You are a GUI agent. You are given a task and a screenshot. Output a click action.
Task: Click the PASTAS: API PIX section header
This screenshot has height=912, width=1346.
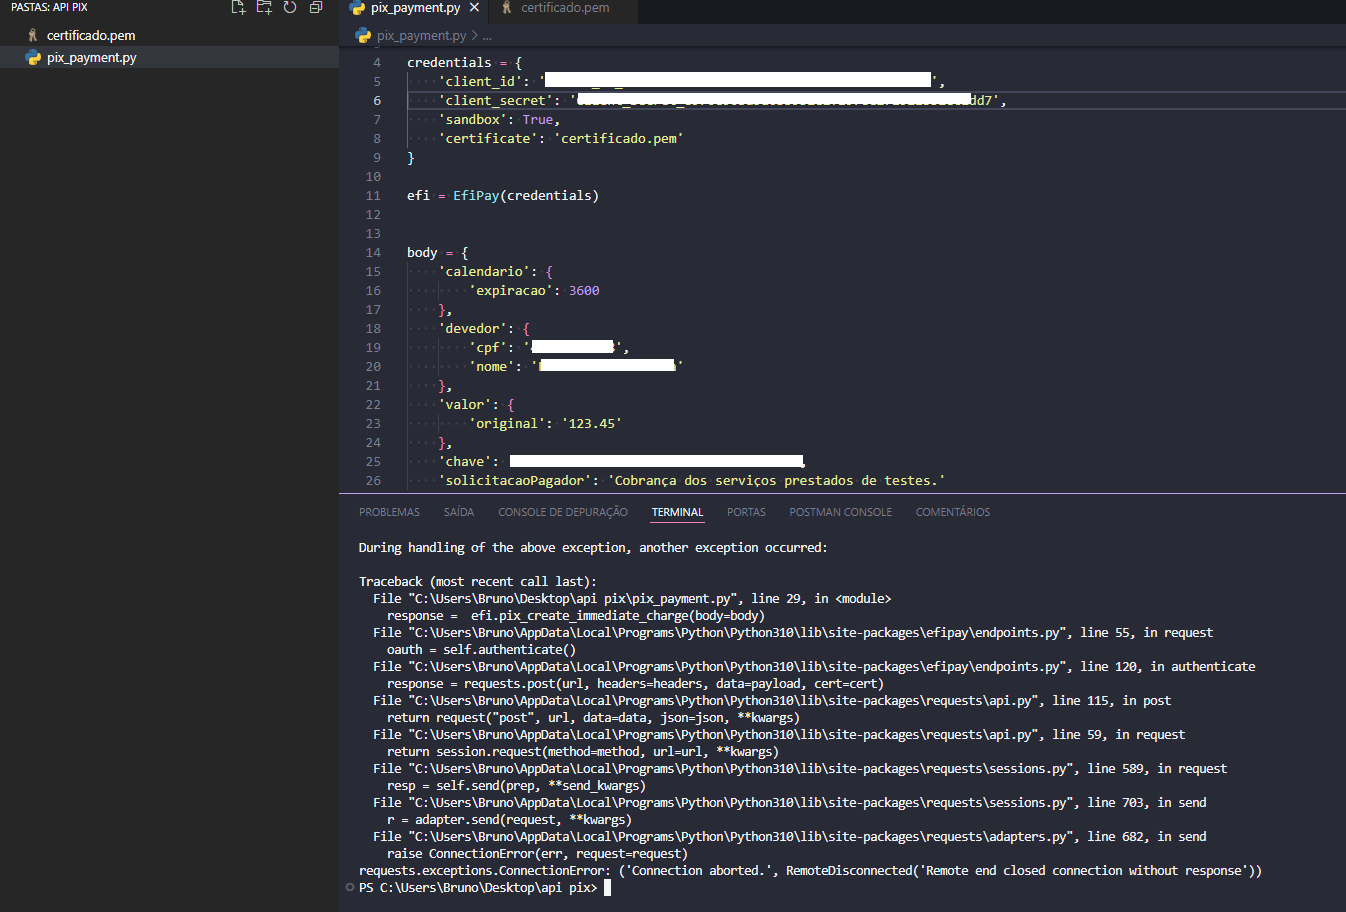click(50, 7)
